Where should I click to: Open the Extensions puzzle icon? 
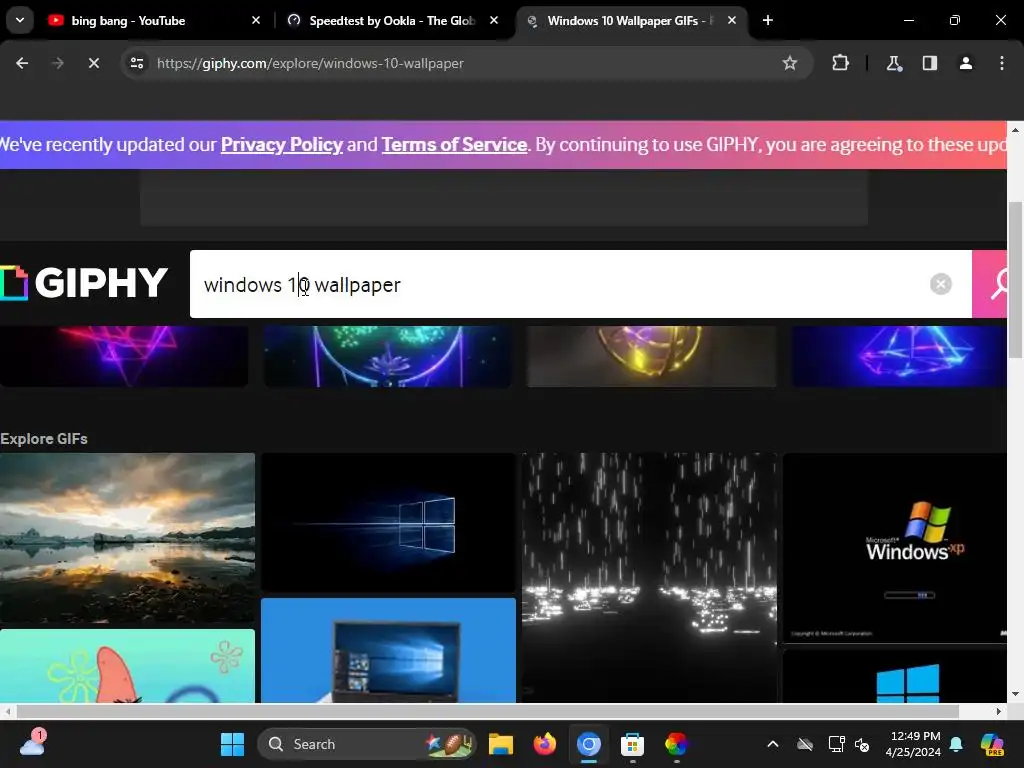click(840, 63)
